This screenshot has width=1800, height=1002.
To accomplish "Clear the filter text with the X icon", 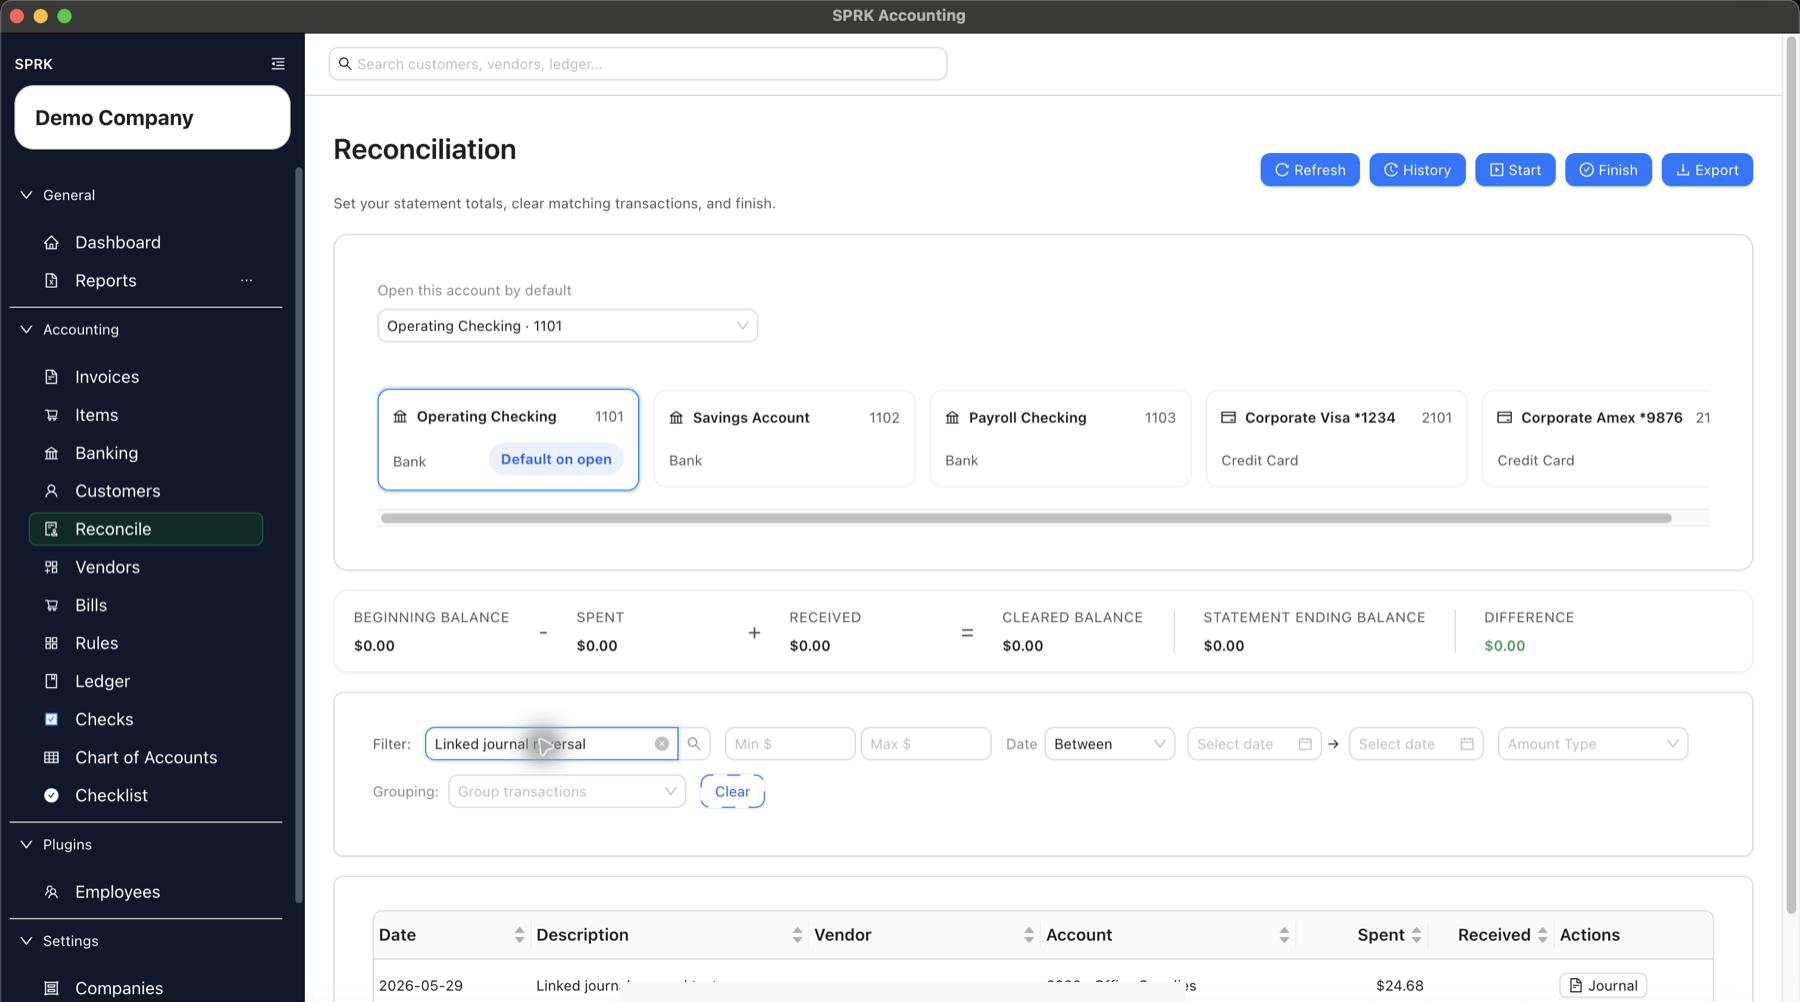I will [662, 744].
